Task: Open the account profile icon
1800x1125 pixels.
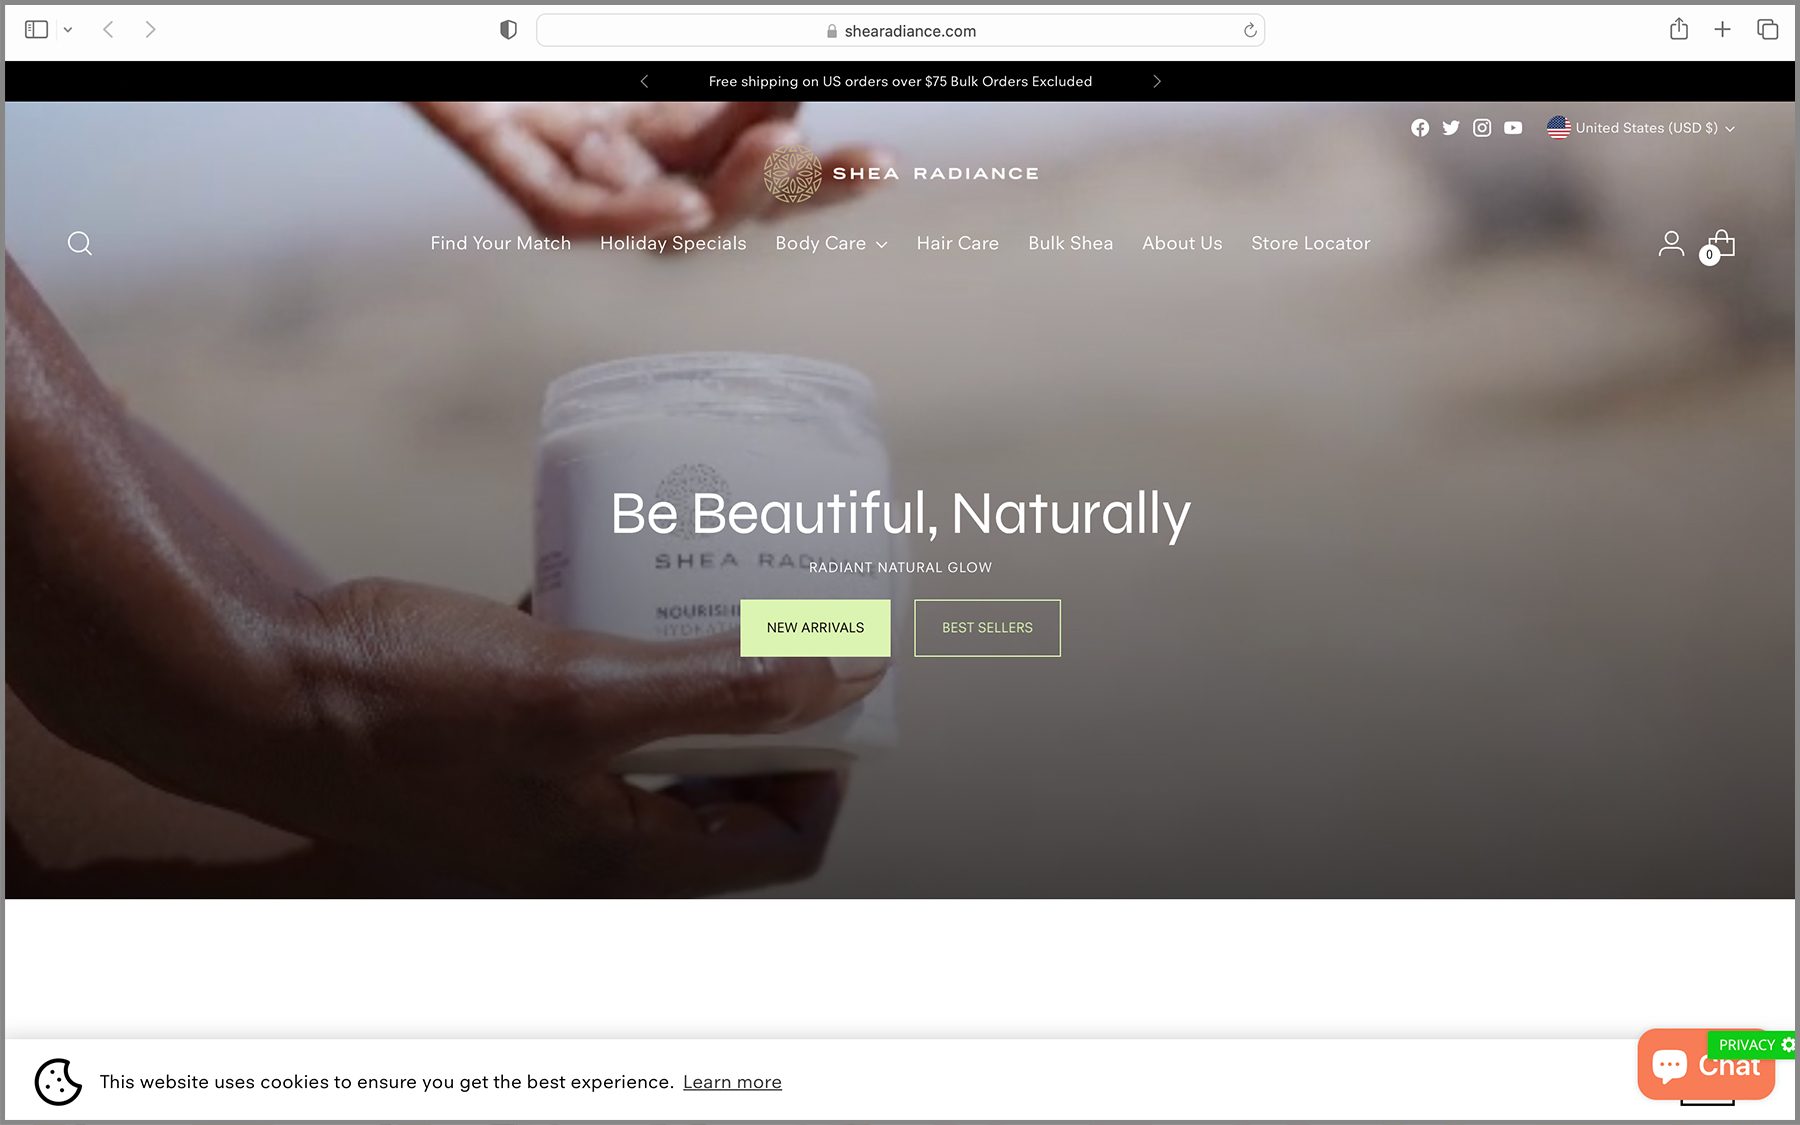Action: (x=1670, y=243)
